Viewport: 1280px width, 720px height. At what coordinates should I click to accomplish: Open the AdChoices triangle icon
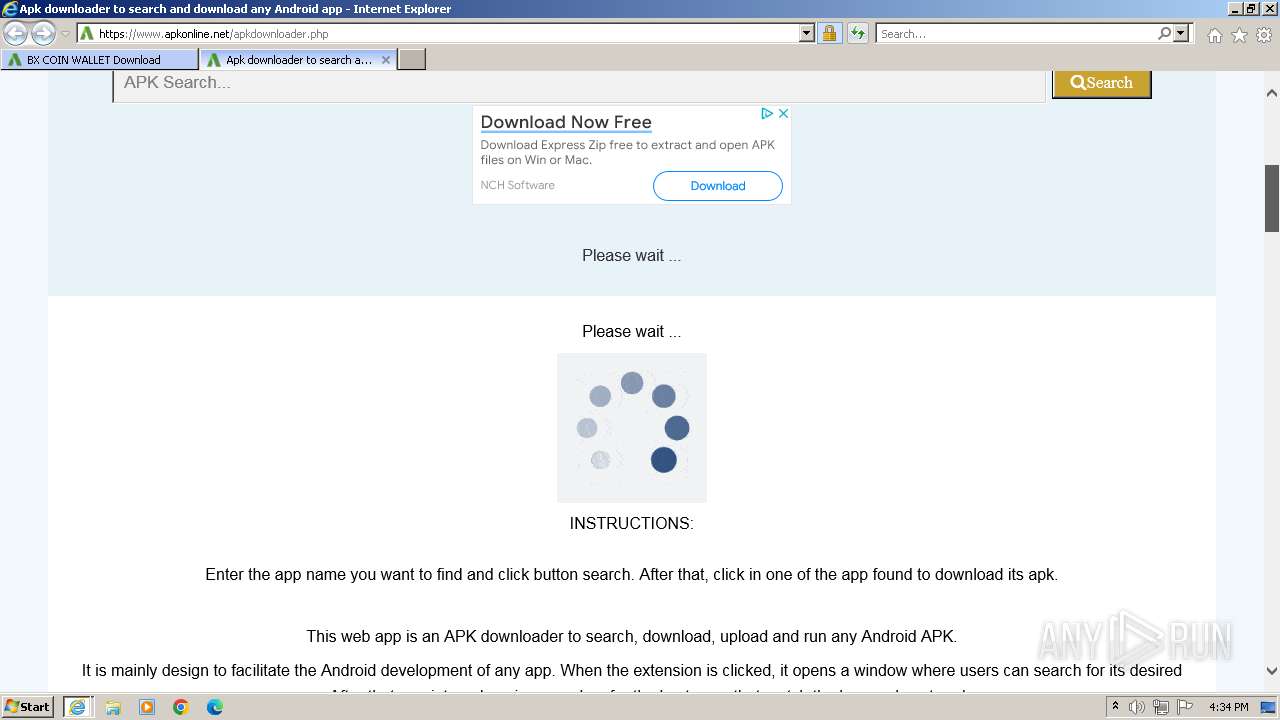[x=767, y=114]
